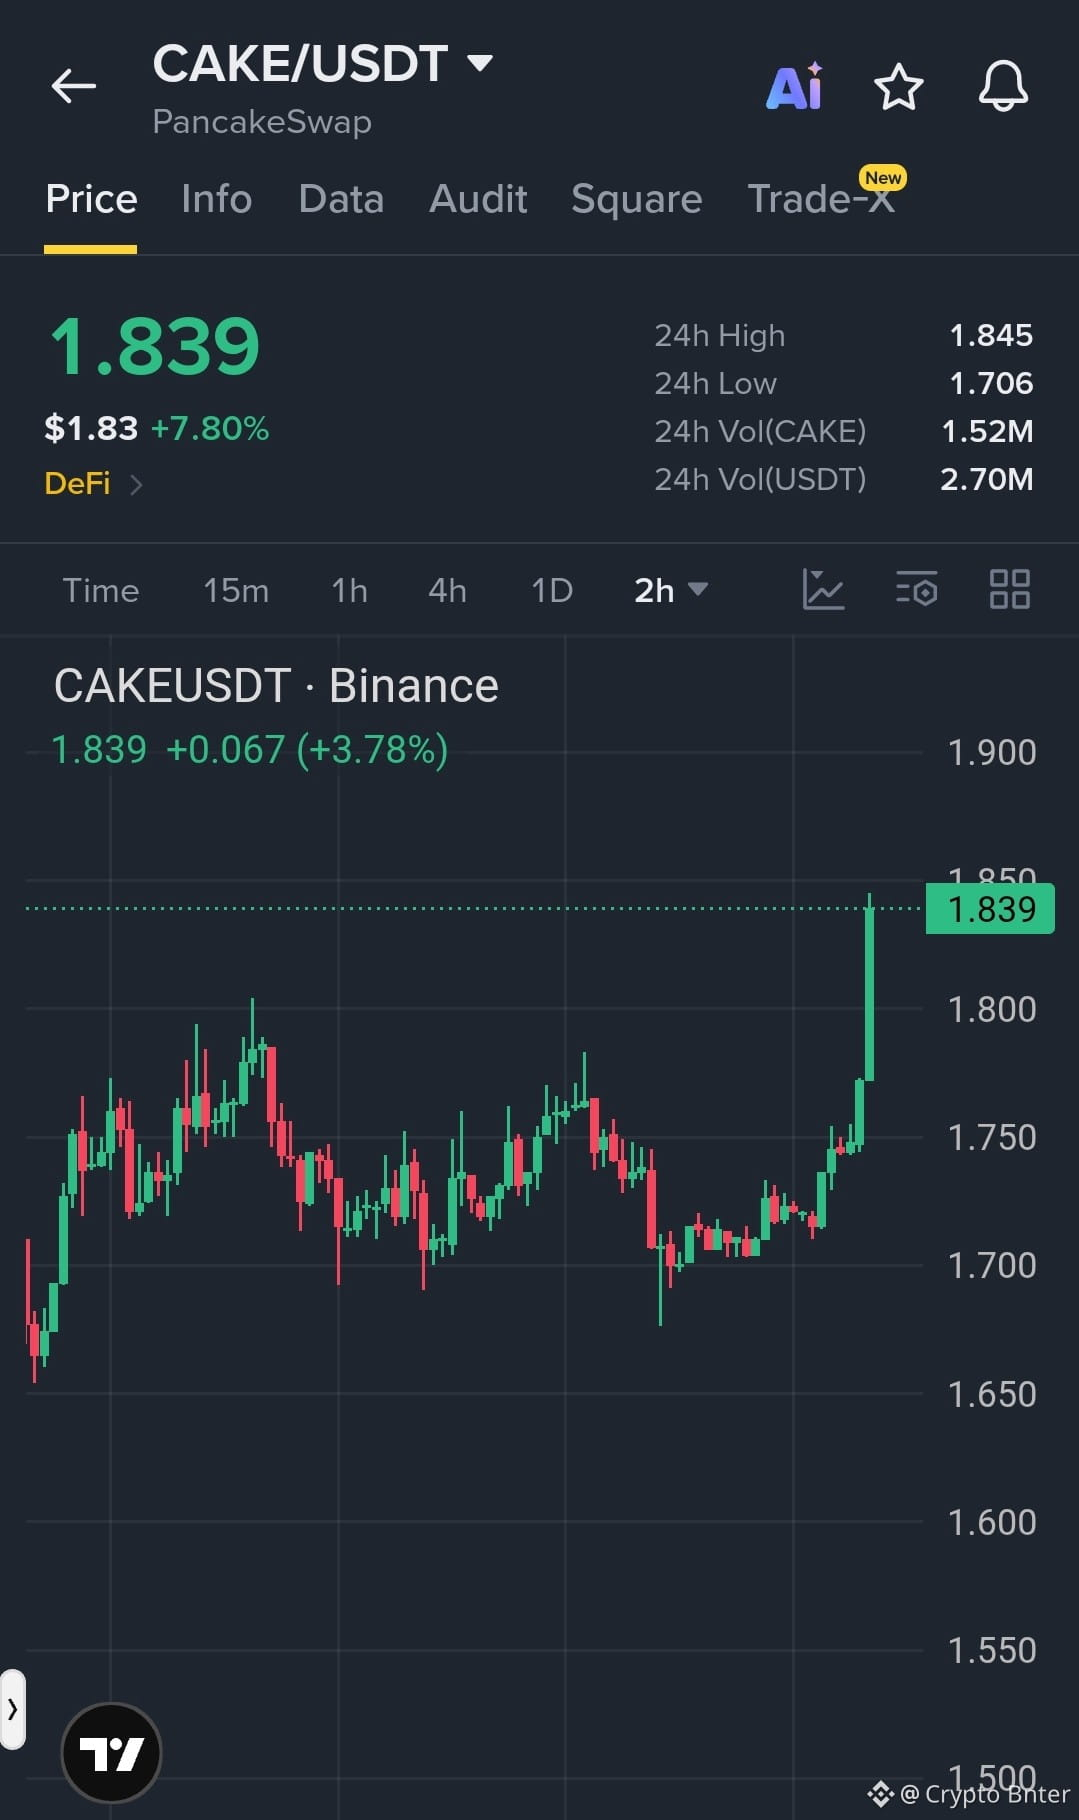Open the TradingView logo button
The image size is (1079, 1820).
tap(111, 1752)
